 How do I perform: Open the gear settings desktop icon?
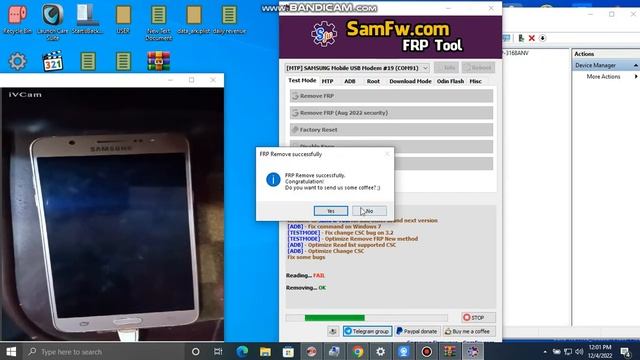17,61
